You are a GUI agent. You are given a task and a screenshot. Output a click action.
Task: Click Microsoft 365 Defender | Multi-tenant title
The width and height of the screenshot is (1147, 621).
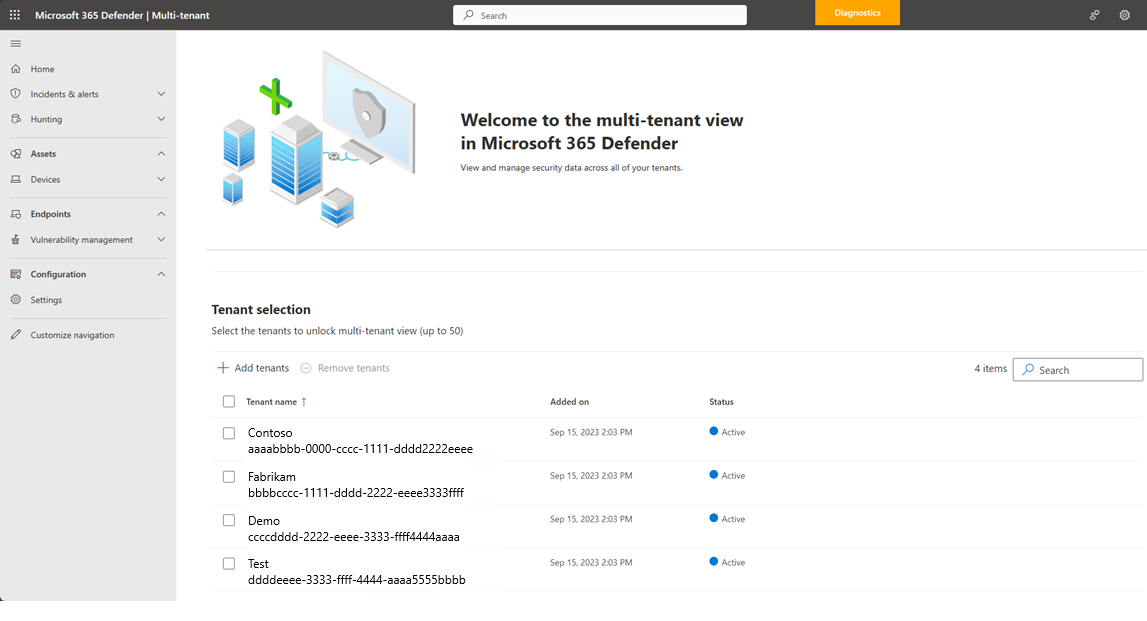click(122, 15)
